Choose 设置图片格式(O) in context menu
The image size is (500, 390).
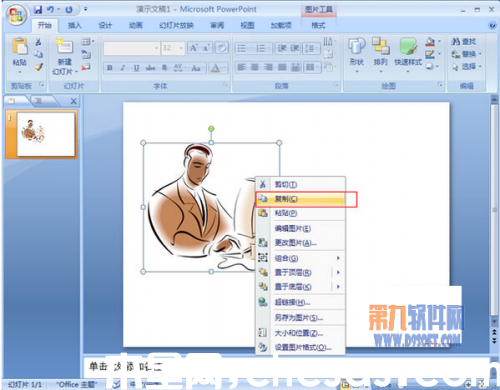300,347
